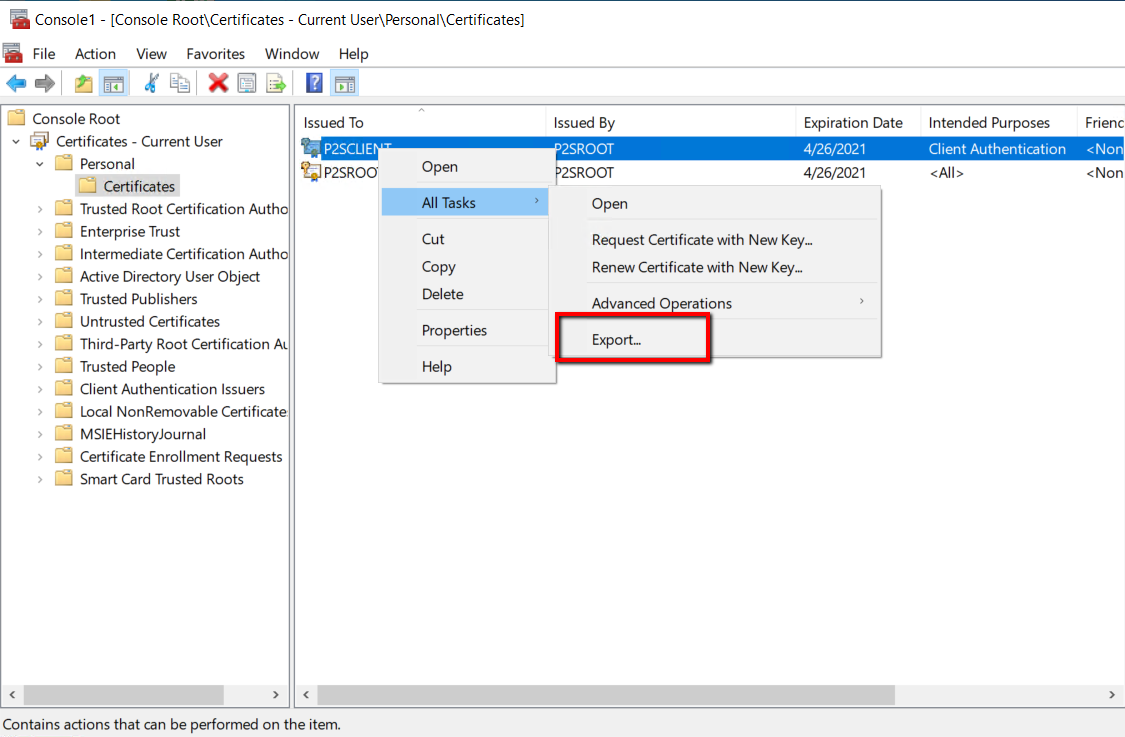
Task: Choose Properties from the context menu
Action: pos(466,330)
